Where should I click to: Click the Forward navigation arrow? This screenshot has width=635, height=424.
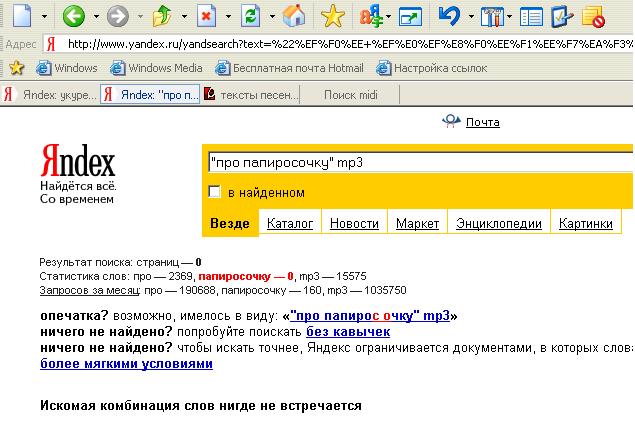[117, 17]
